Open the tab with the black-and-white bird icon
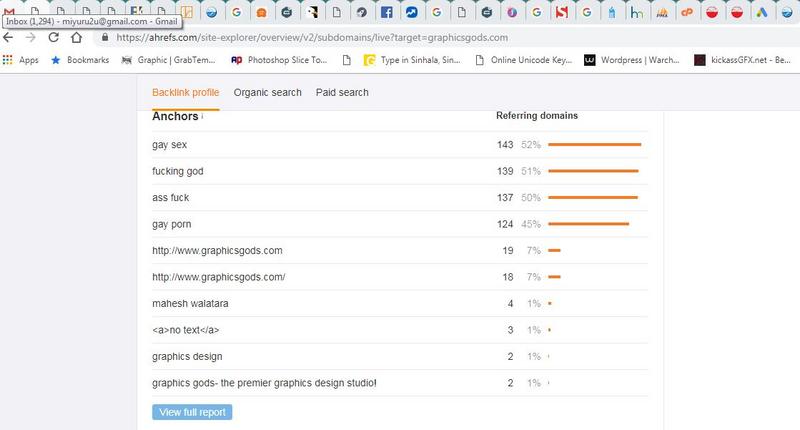800x430 pixels. [x=312, y=12]
